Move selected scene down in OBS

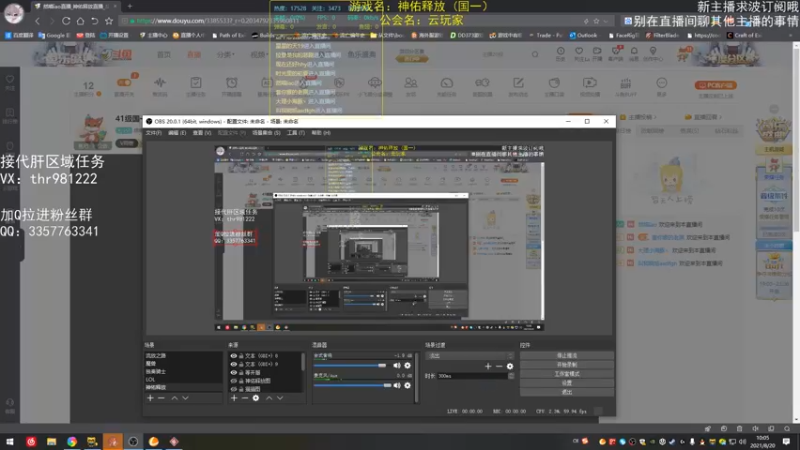coord(185,398)
